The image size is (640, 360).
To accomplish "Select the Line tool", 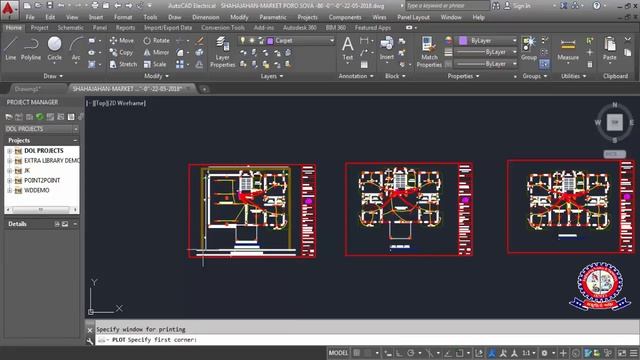I will tap(11, 48).
